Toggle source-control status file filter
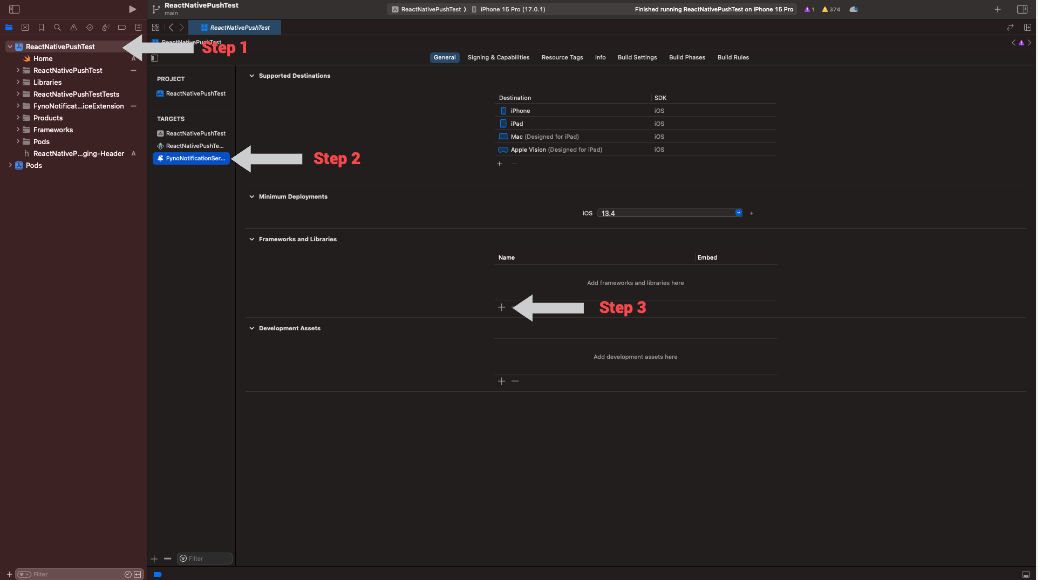1038x580 pixels. pyautogui.click(x=138, y=574)
